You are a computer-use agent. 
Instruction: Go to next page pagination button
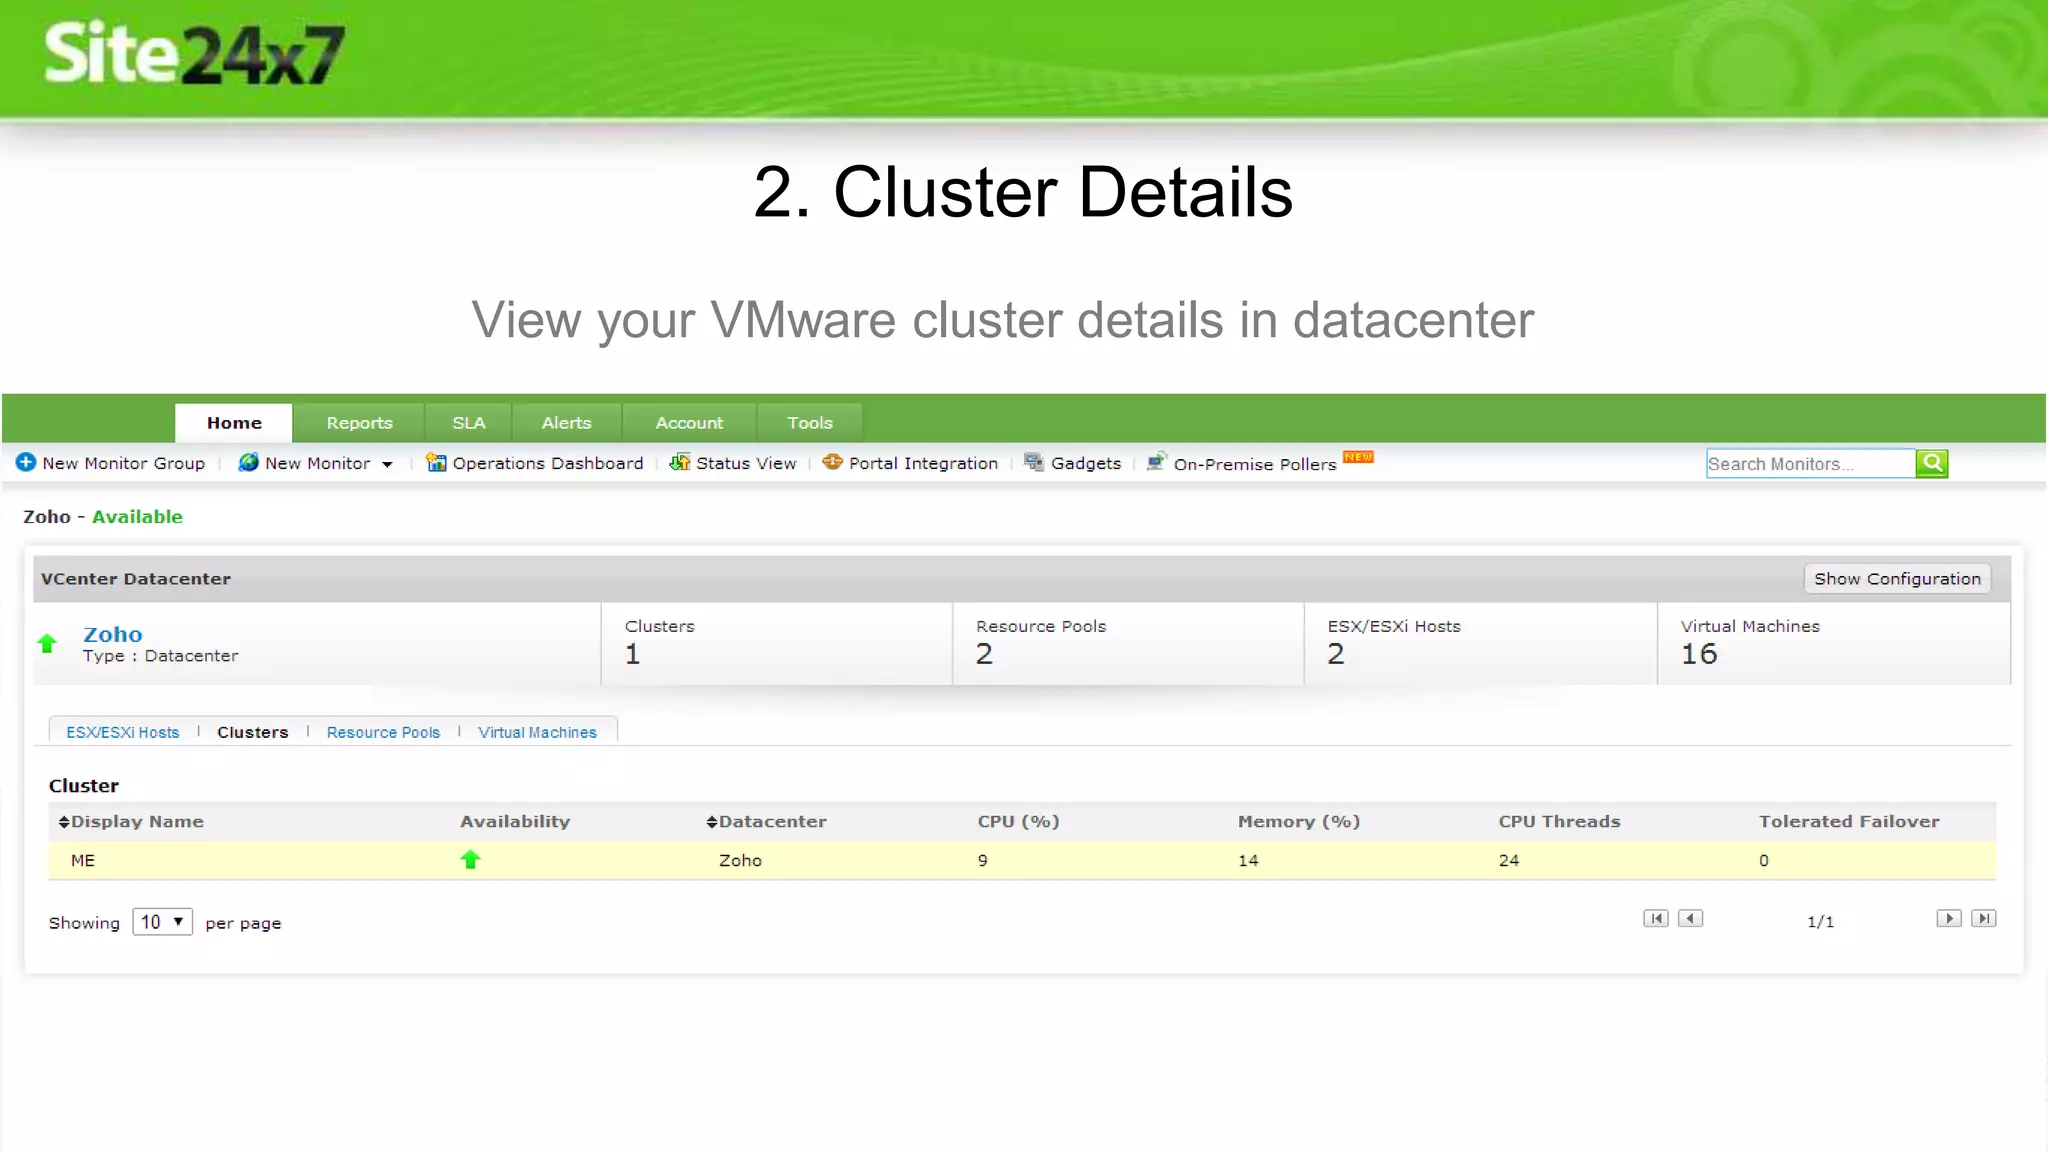click(x=1949, y=918)
